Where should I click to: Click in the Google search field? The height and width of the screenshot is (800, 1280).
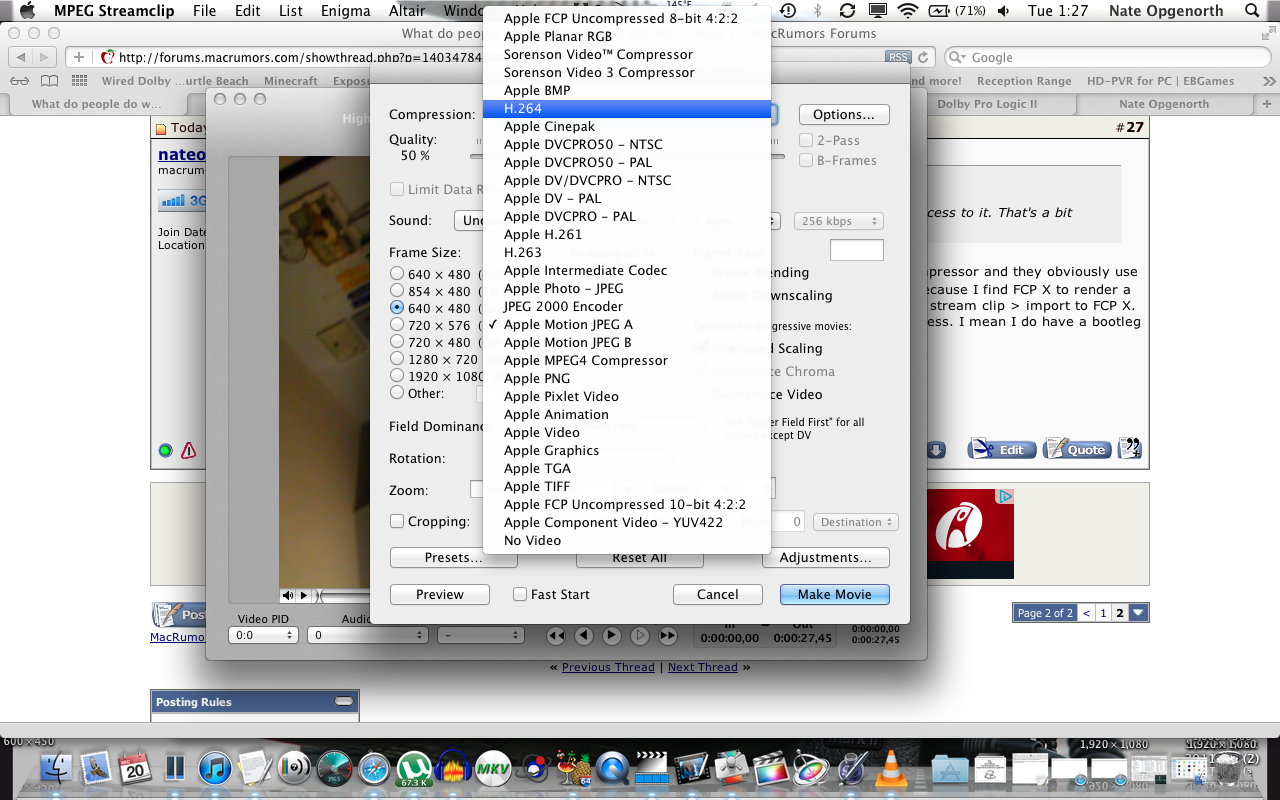[x=1105, y=57]
